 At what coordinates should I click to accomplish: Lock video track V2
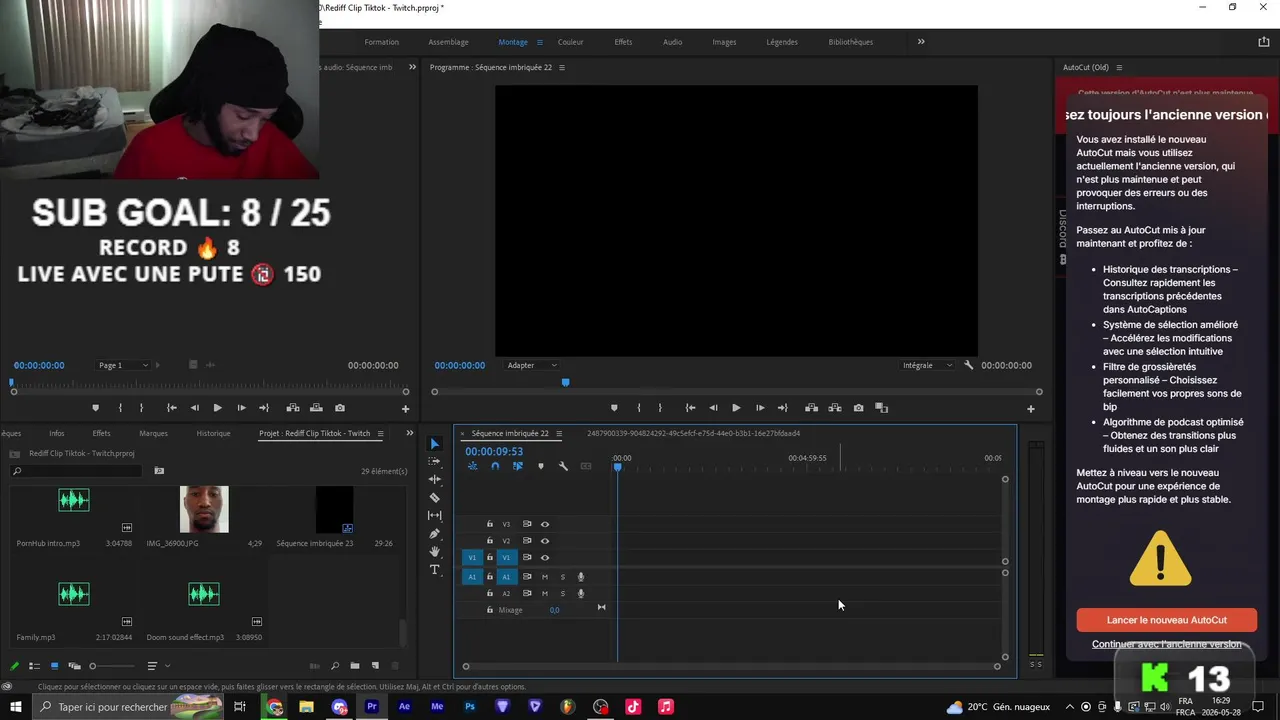pos(489,541)
